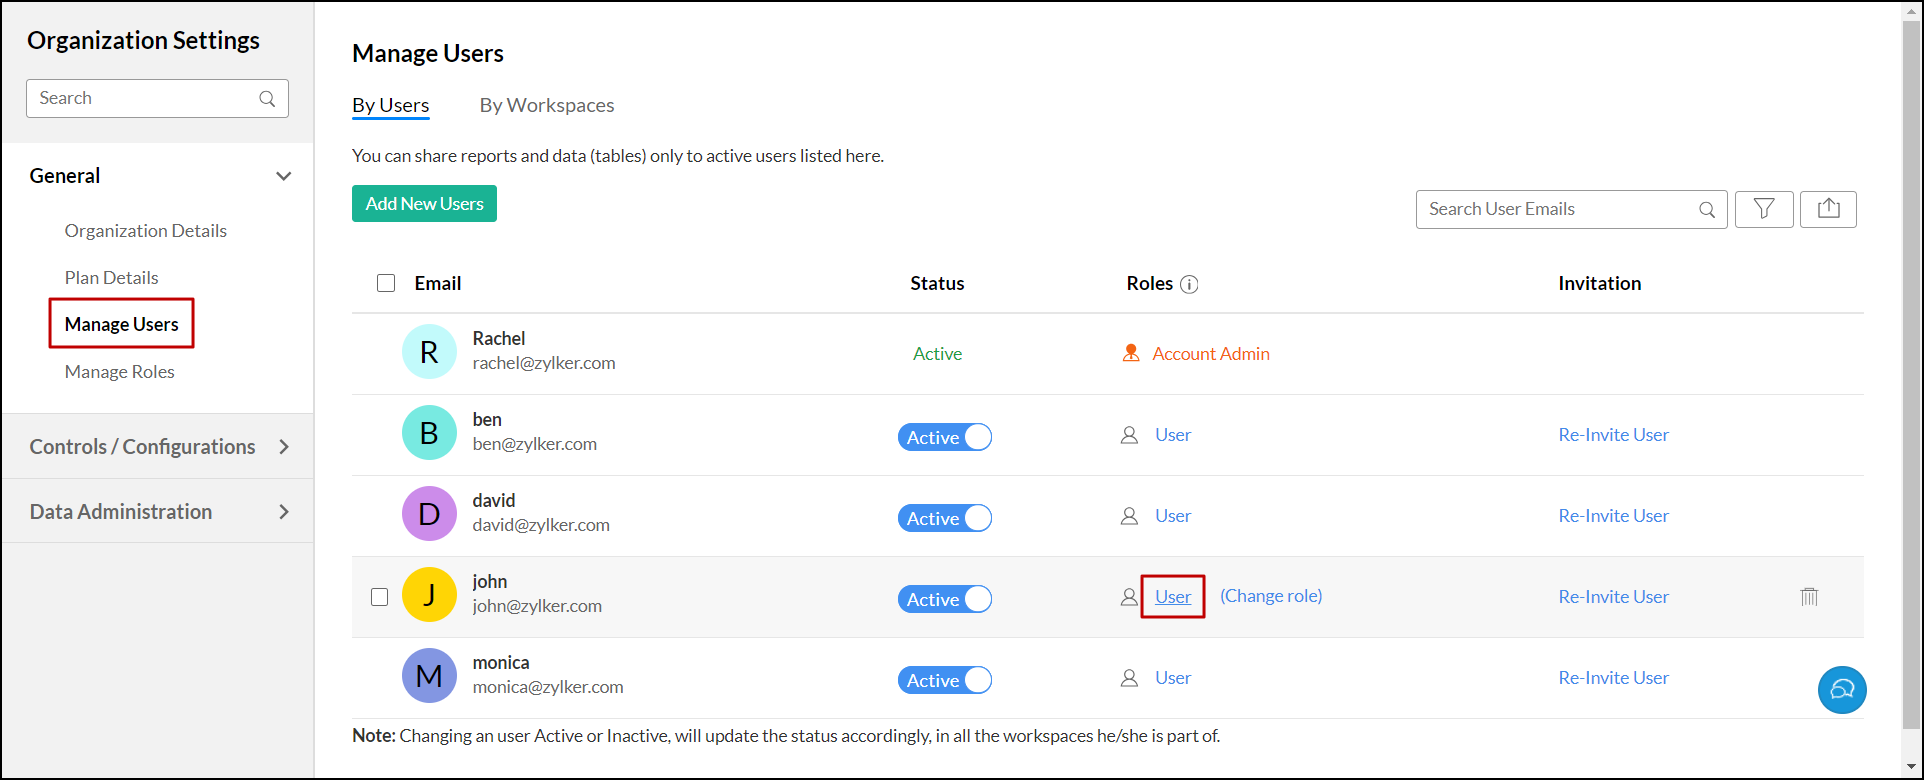This screenshot has height=780, width=1924.
Task: Click the filter icon beside user search
Action: [1764, 209]
